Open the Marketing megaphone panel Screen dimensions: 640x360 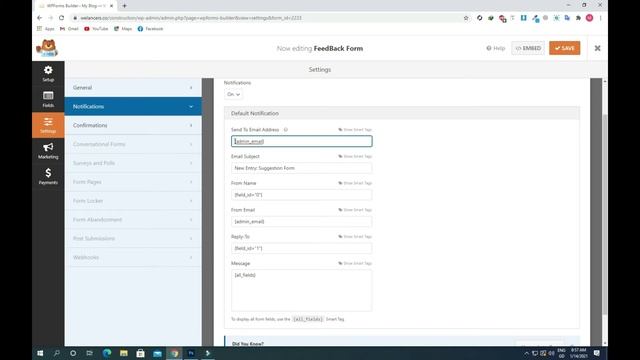pyautogui.click(x=48, y=151)
